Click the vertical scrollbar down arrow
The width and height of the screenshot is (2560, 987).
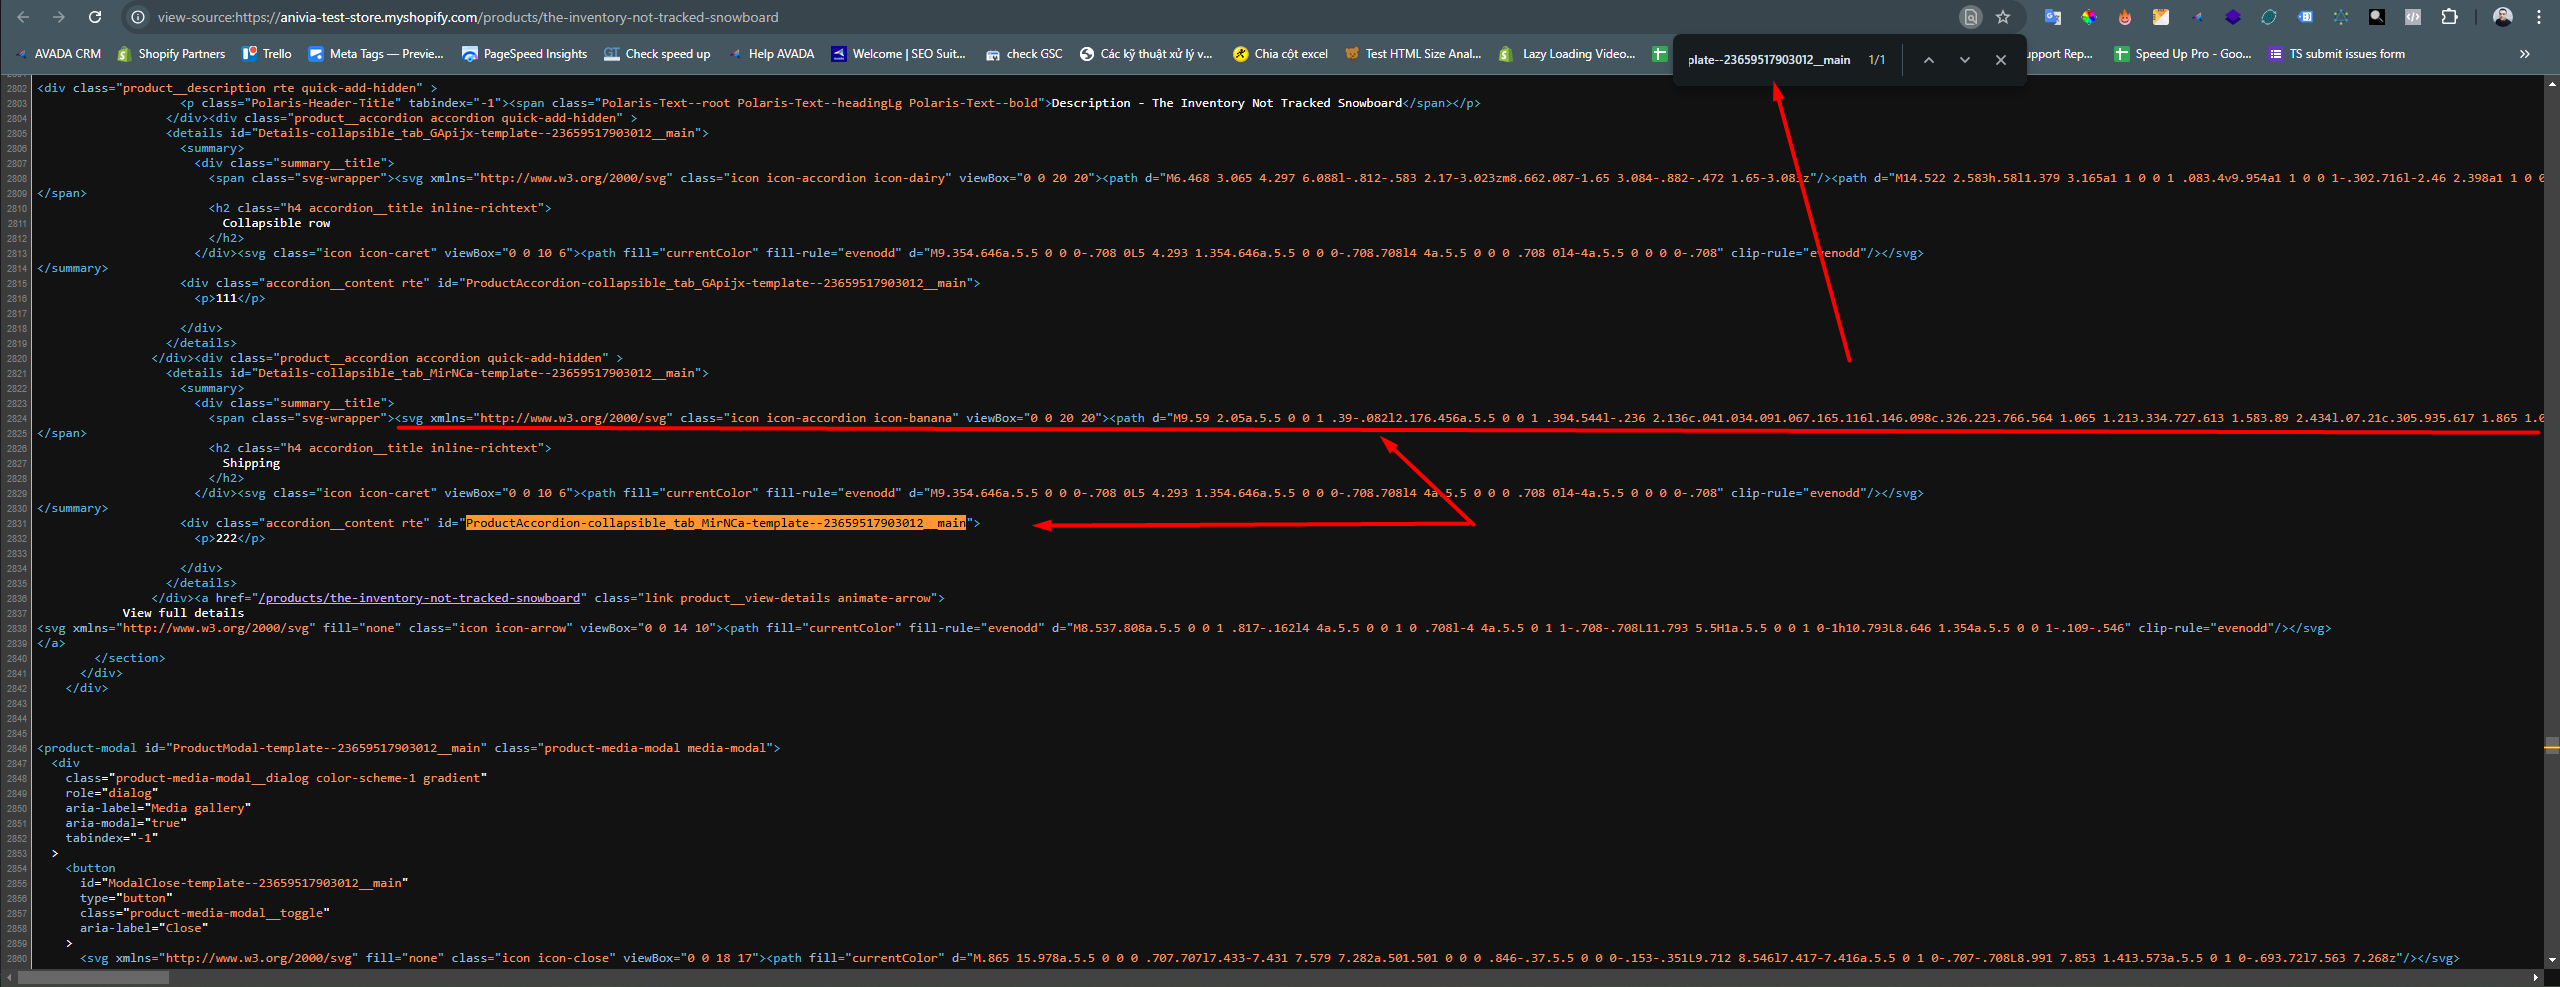[x=2552, y=960]
